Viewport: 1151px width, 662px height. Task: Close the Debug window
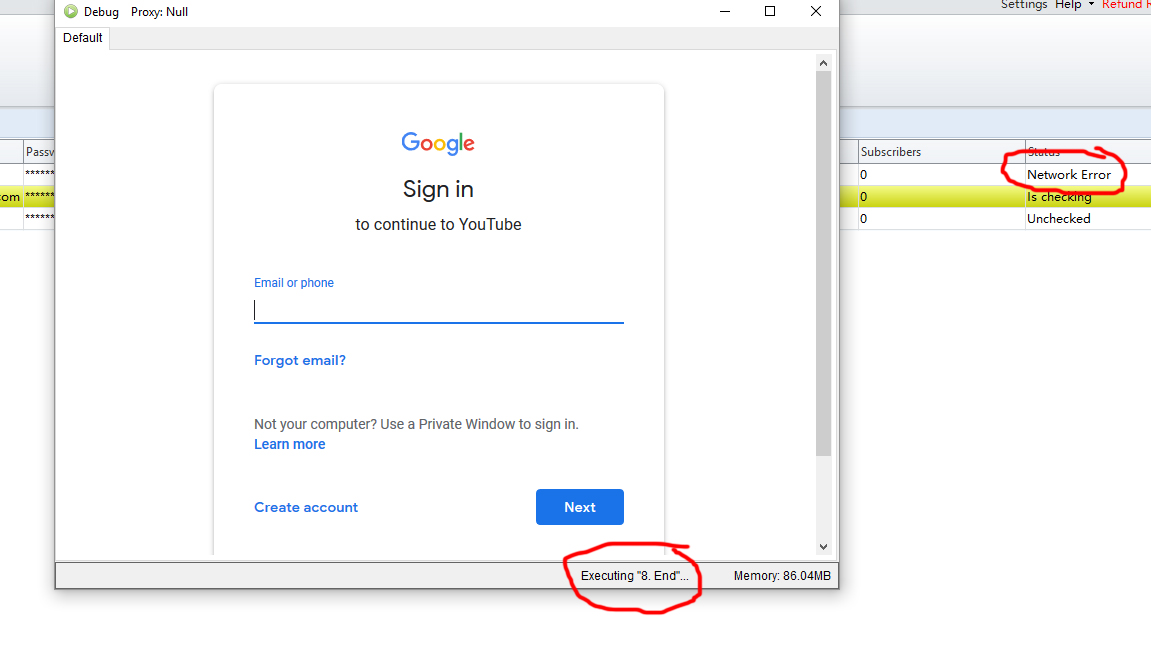(816, 12)
